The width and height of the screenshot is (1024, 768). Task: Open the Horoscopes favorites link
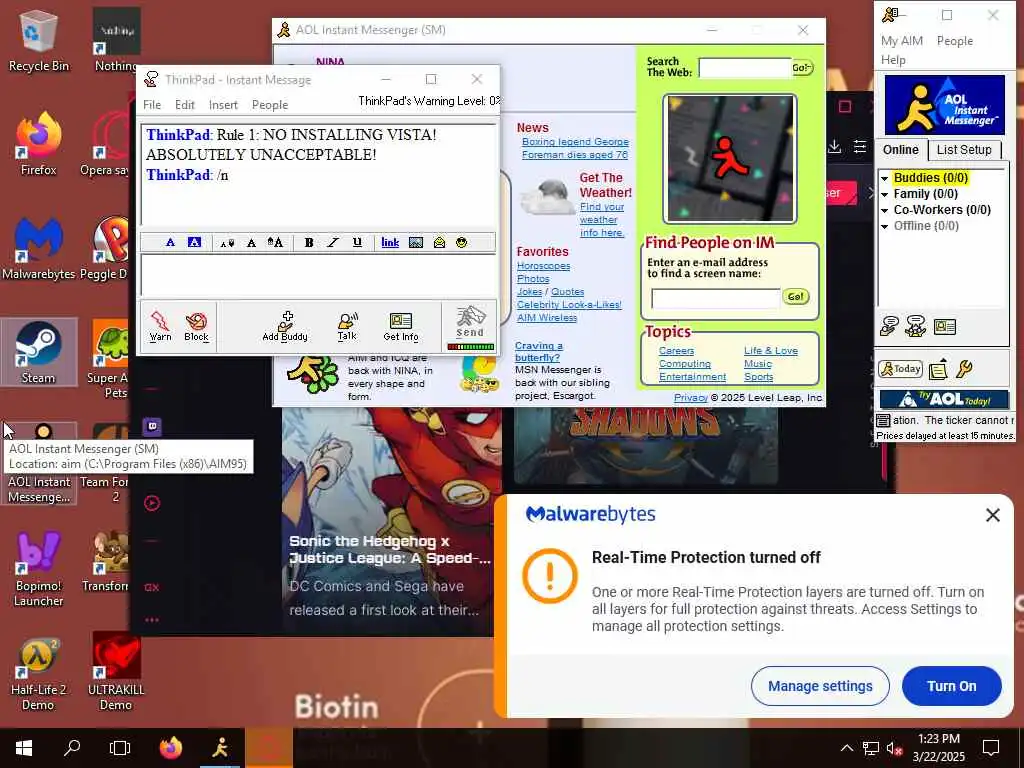[543, 266]
